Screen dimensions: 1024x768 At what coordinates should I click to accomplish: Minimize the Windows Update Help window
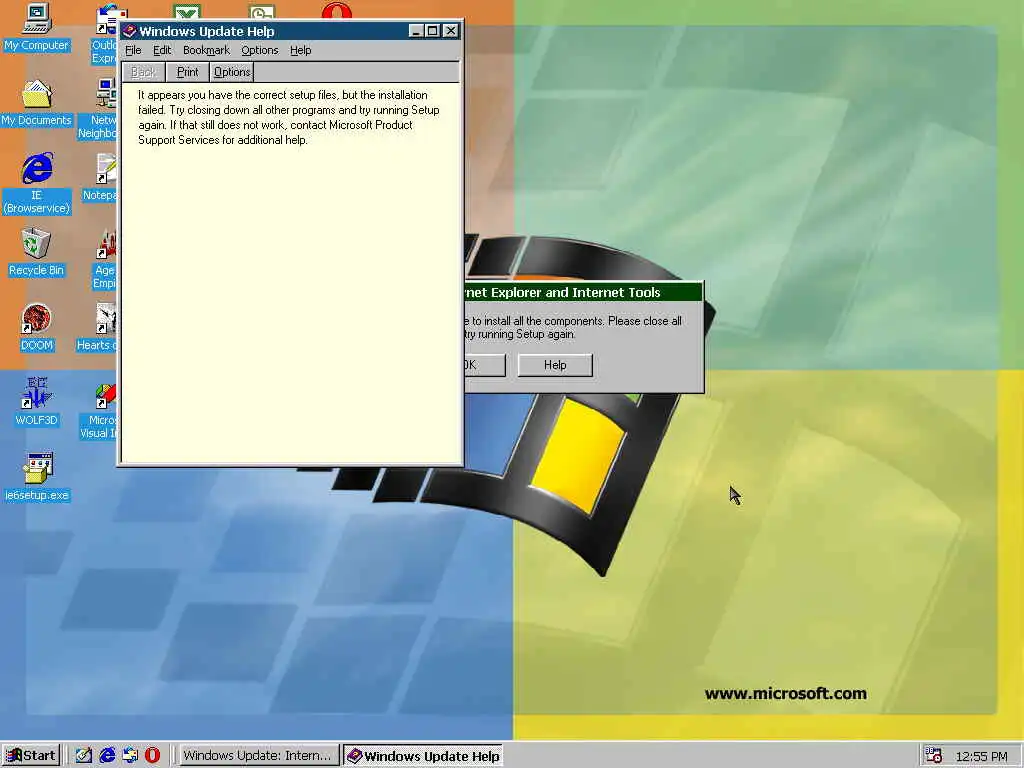416,31
